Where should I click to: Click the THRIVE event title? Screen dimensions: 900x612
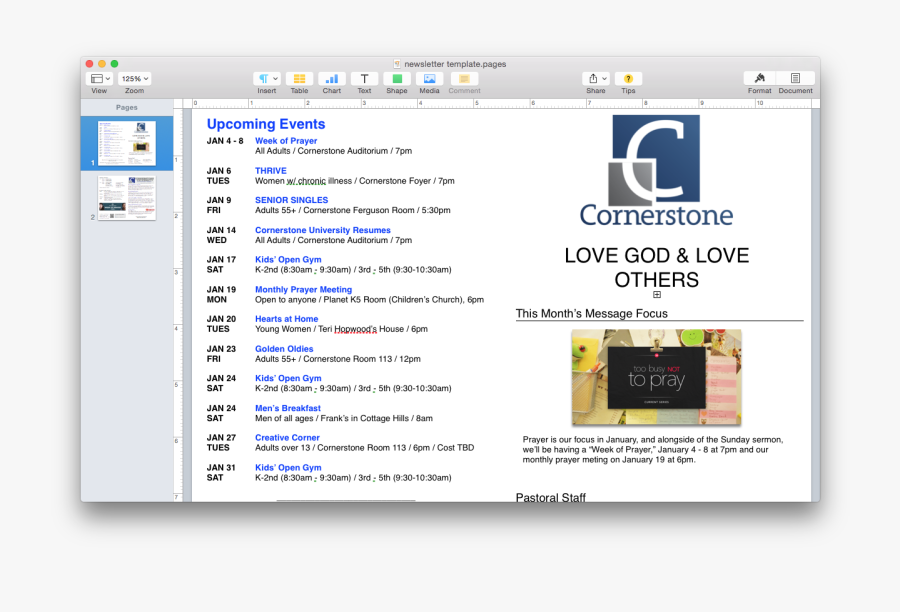[x=270, y=171]
